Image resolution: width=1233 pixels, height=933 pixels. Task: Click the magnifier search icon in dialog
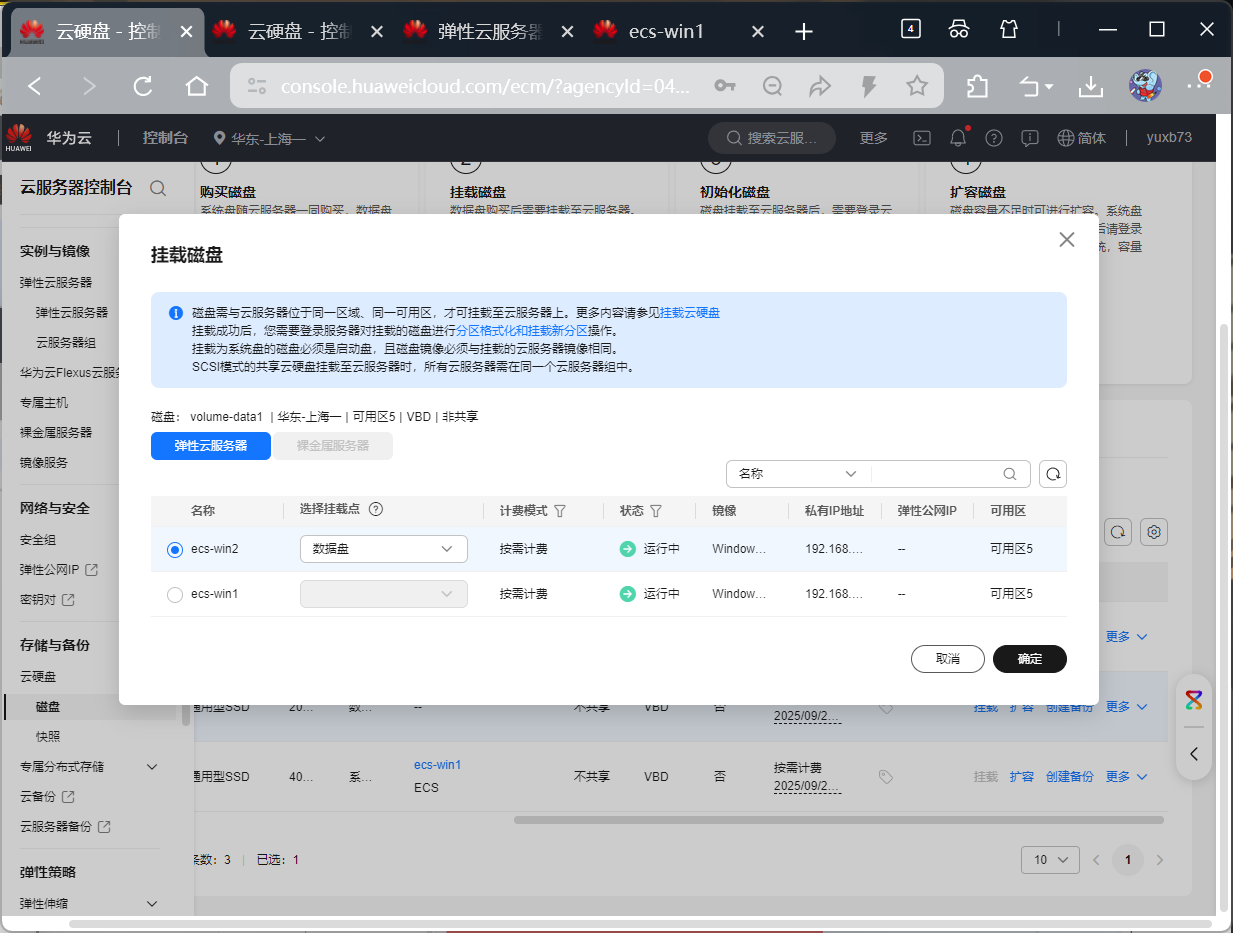[1011, 474]
